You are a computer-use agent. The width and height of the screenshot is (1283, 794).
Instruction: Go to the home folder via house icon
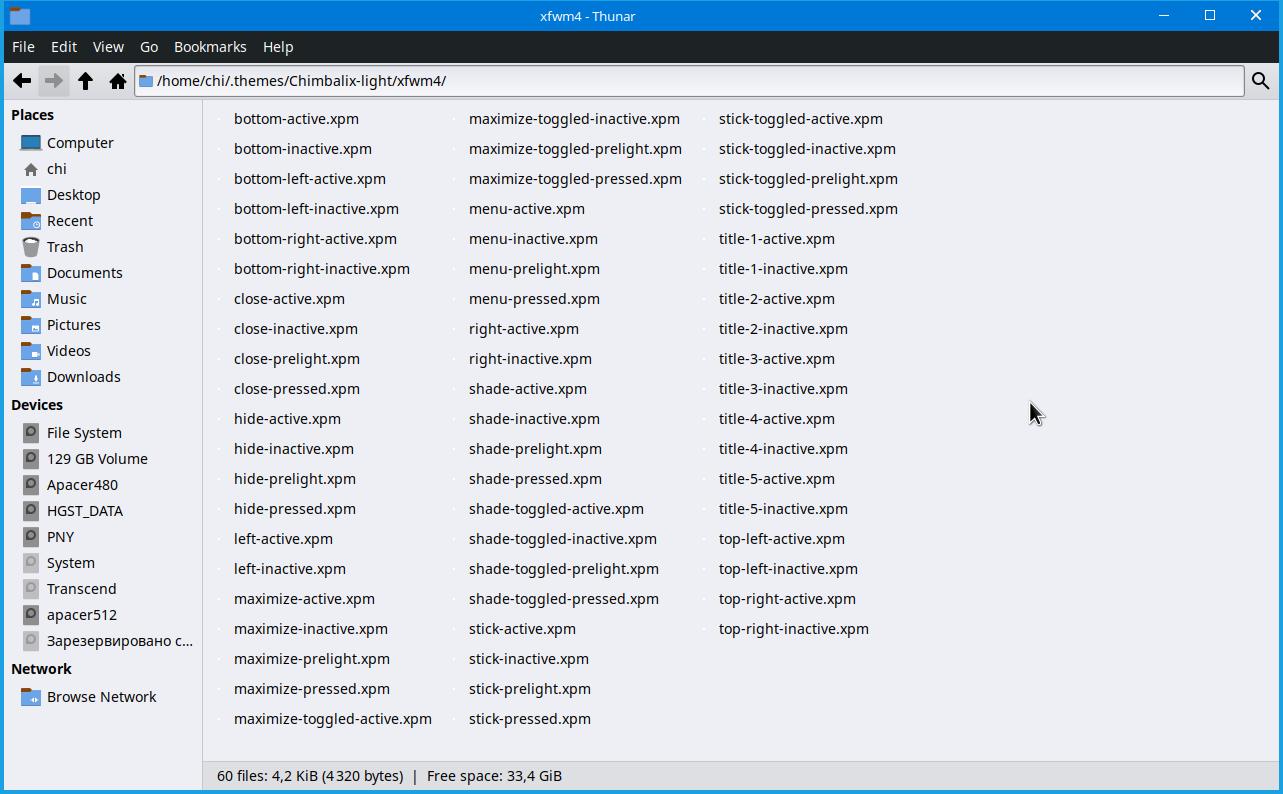(x=118, y=81)
